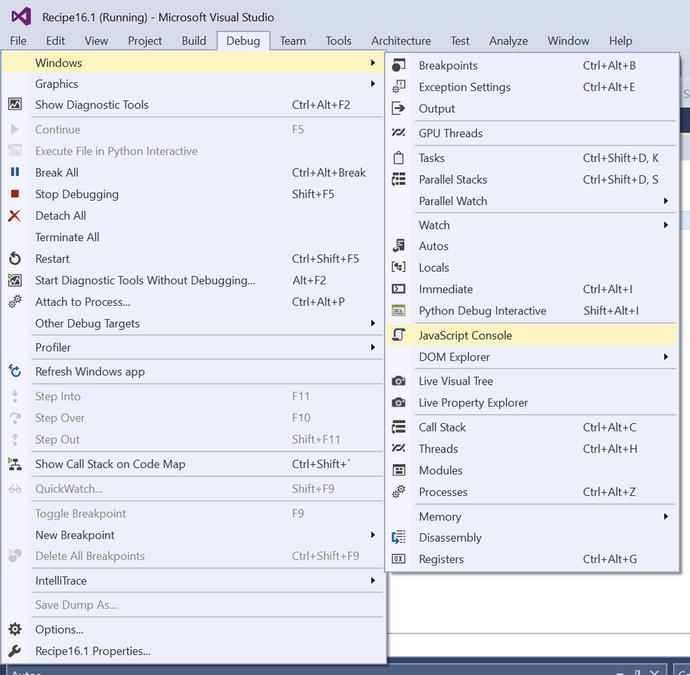Viewport: 690px width, 675px height.
Task: Click the red Stop Debugging icon
Action: click(x=15, y=194)
